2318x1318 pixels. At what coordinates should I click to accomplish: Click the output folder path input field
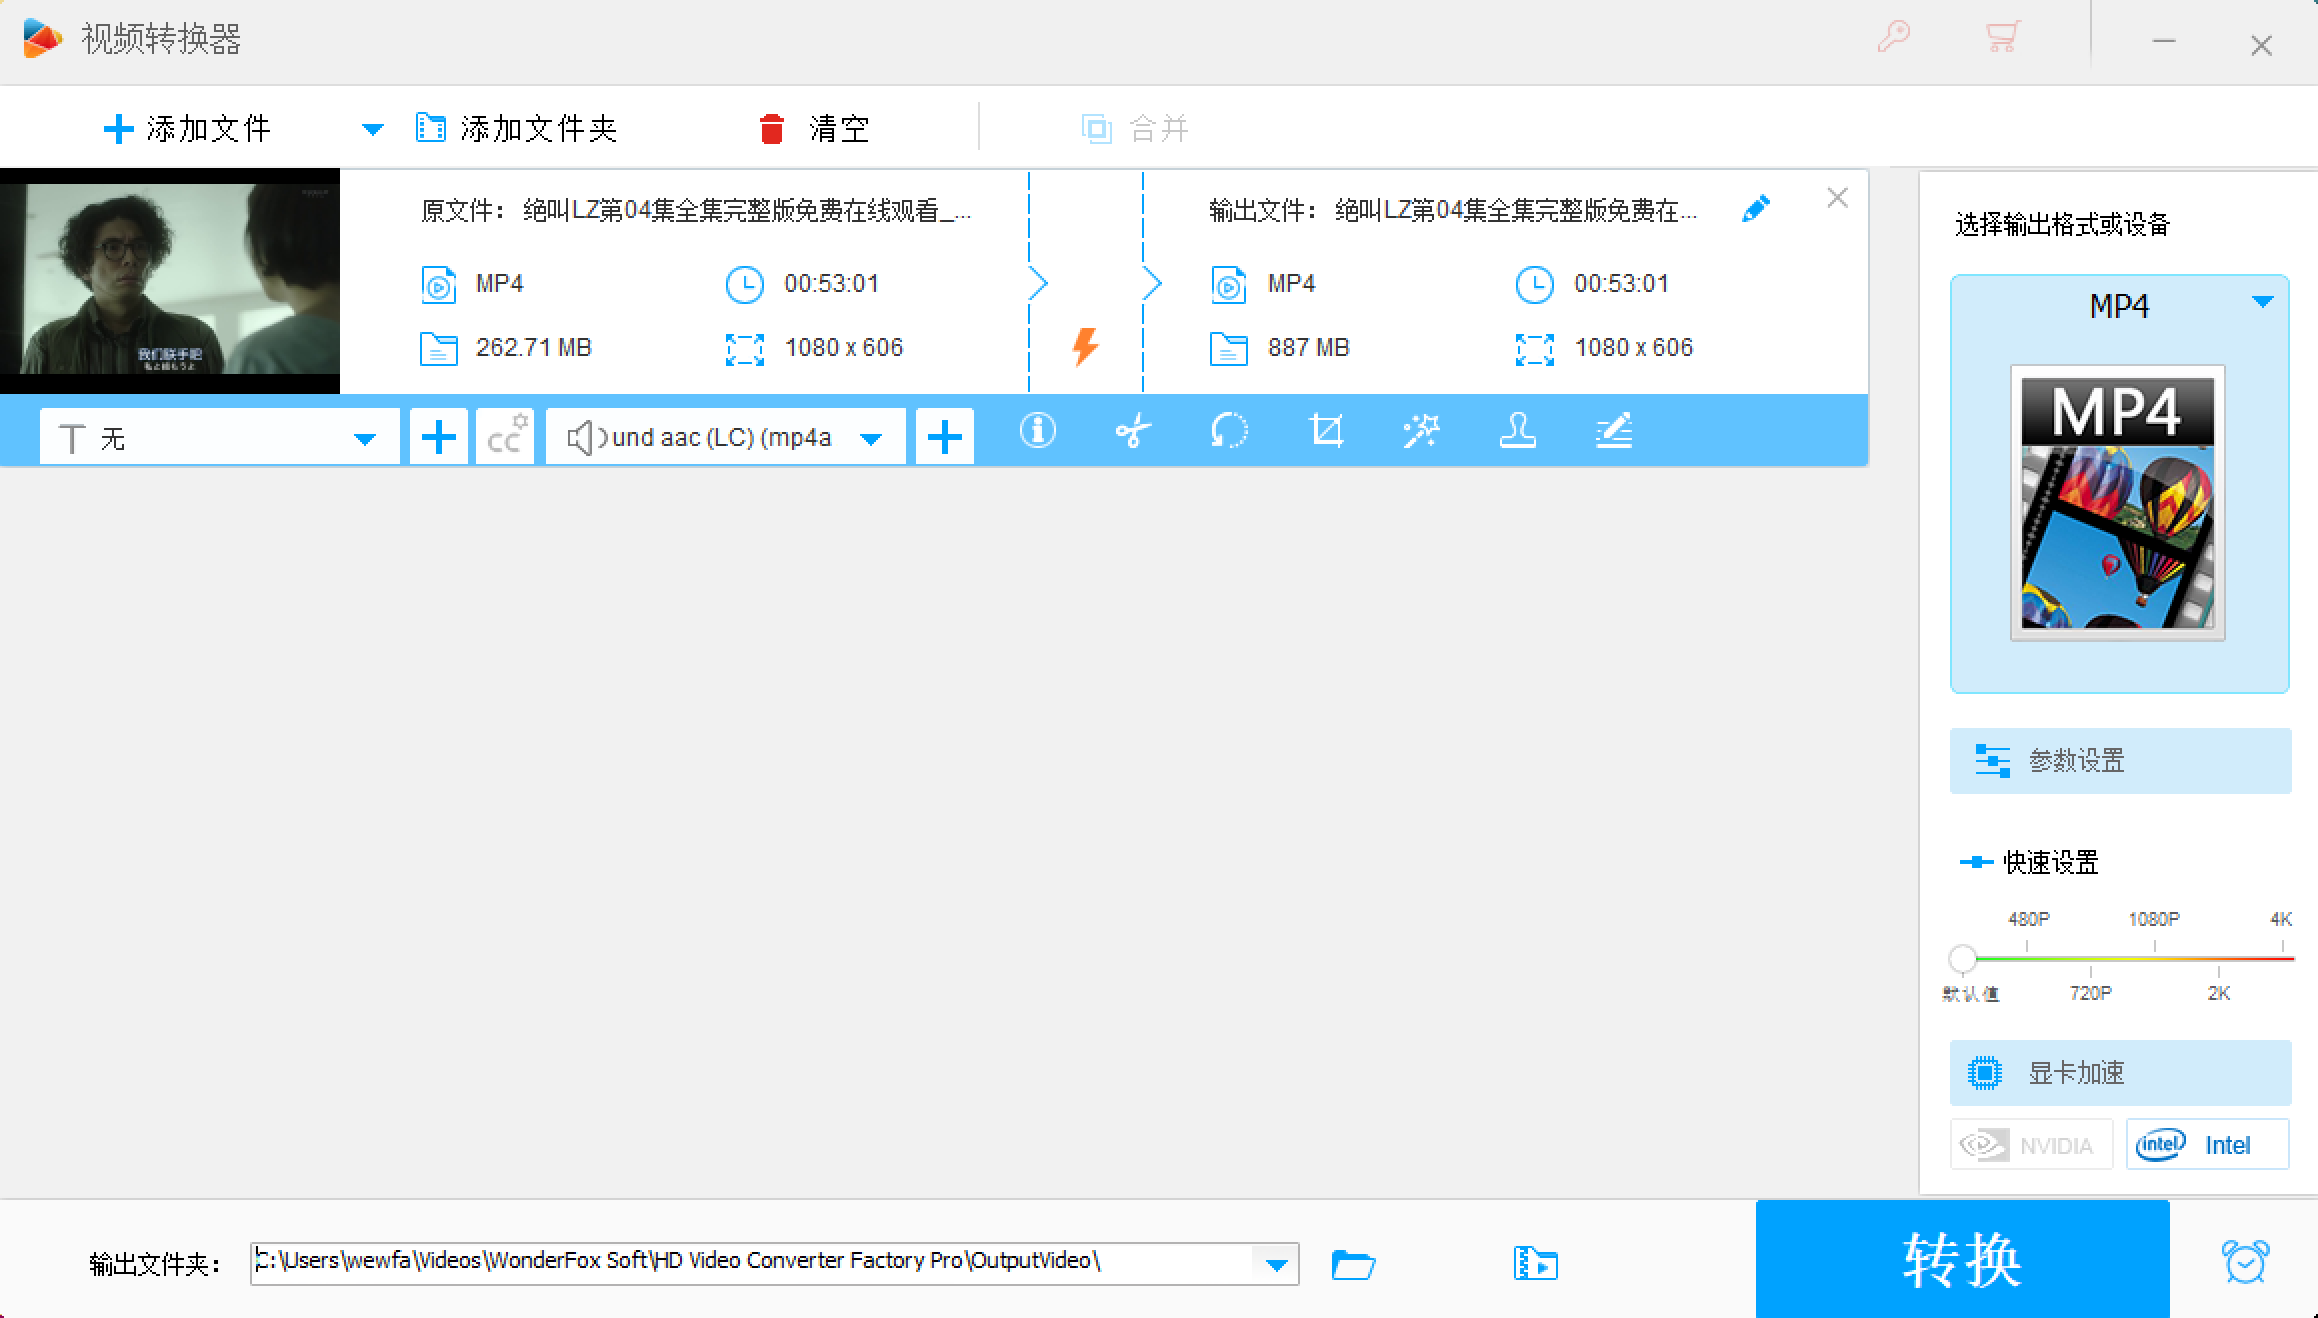click(x=771, y=1259)
